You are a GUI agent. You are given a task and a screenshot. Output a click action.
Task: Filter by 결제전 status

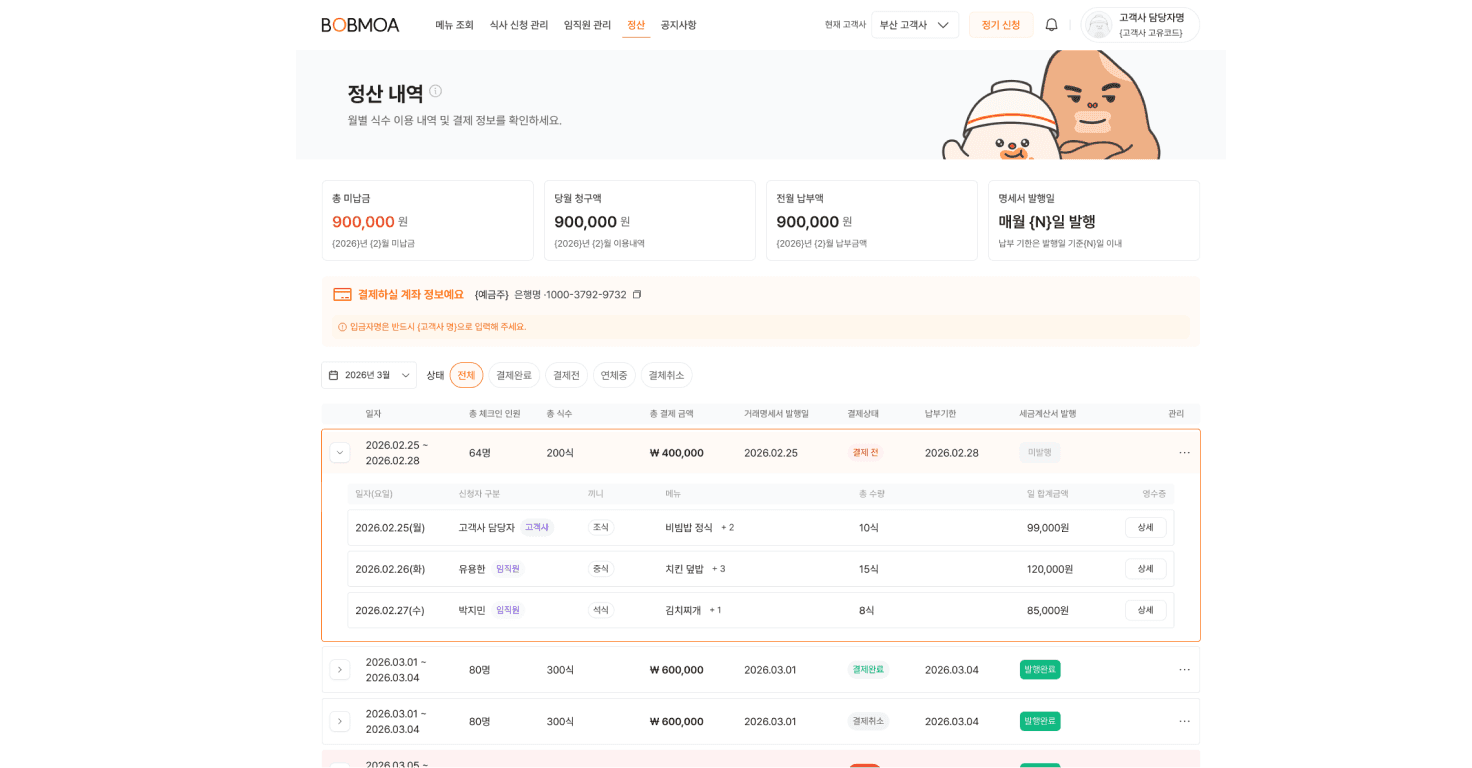click(566, 375)
